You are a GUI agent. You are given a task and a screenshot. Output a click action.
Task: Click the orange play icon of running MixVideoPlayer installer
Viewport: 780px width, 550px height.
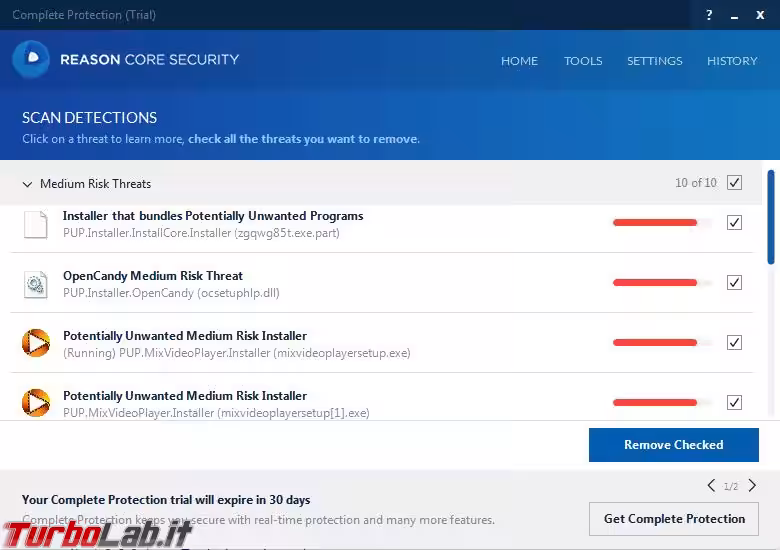tap(35, 344)
